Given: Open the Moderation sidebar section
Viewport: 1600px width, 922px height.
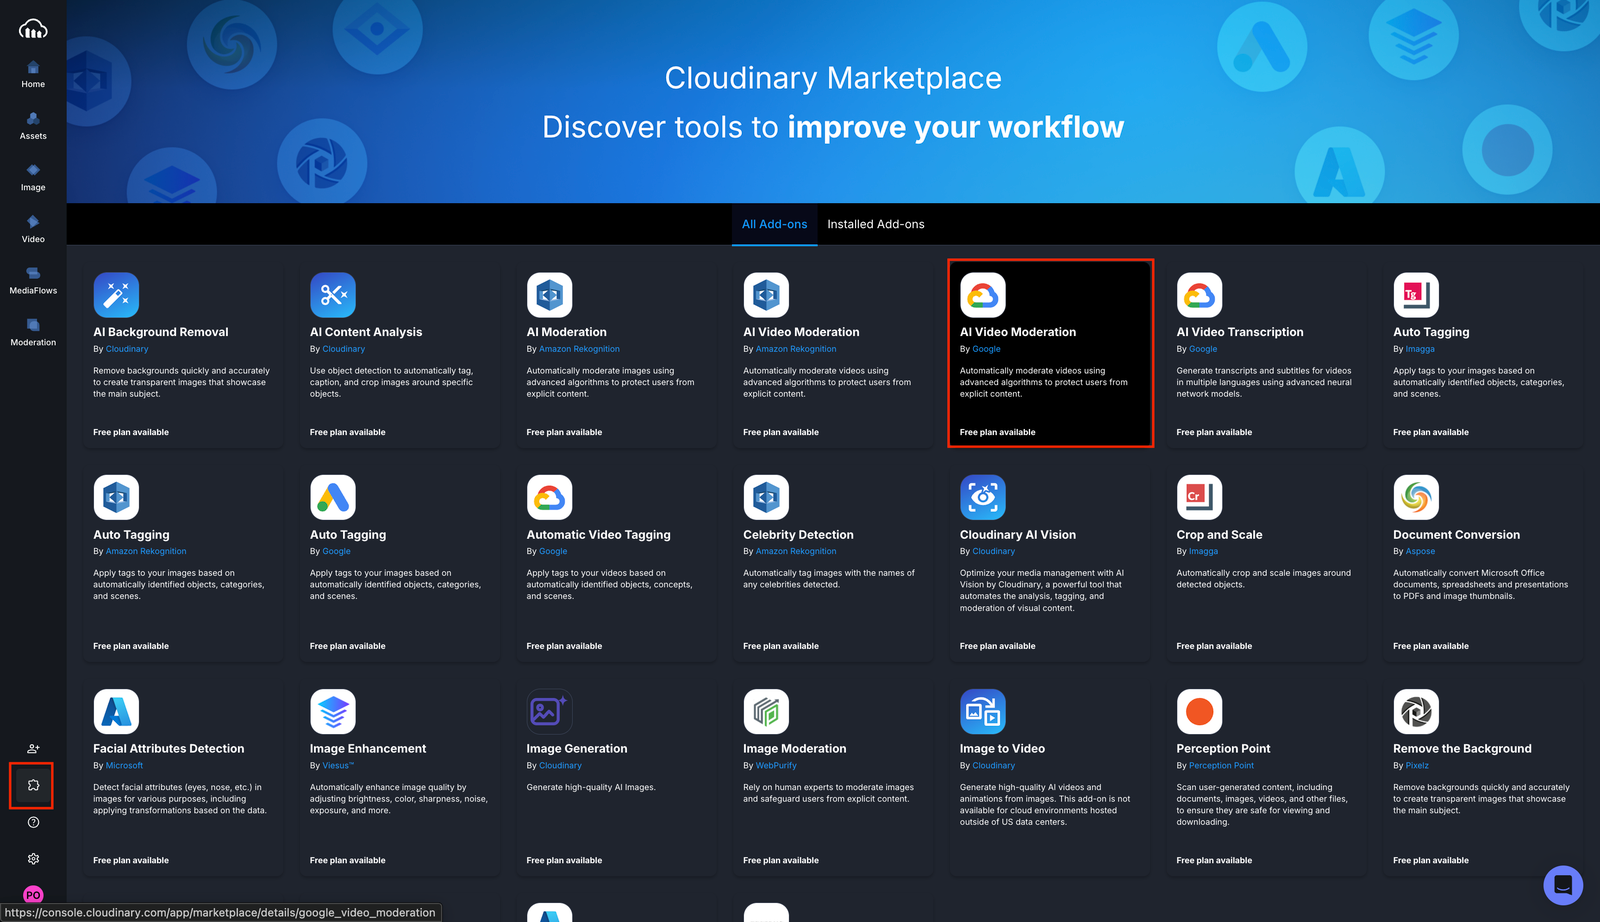Looking at the screenshot, I should 33,332.
